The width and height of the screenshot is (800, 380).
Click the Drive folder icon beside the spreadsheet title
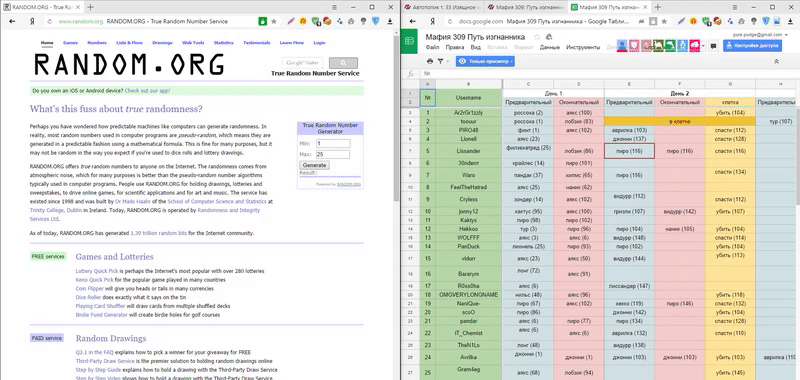[549, 37]
